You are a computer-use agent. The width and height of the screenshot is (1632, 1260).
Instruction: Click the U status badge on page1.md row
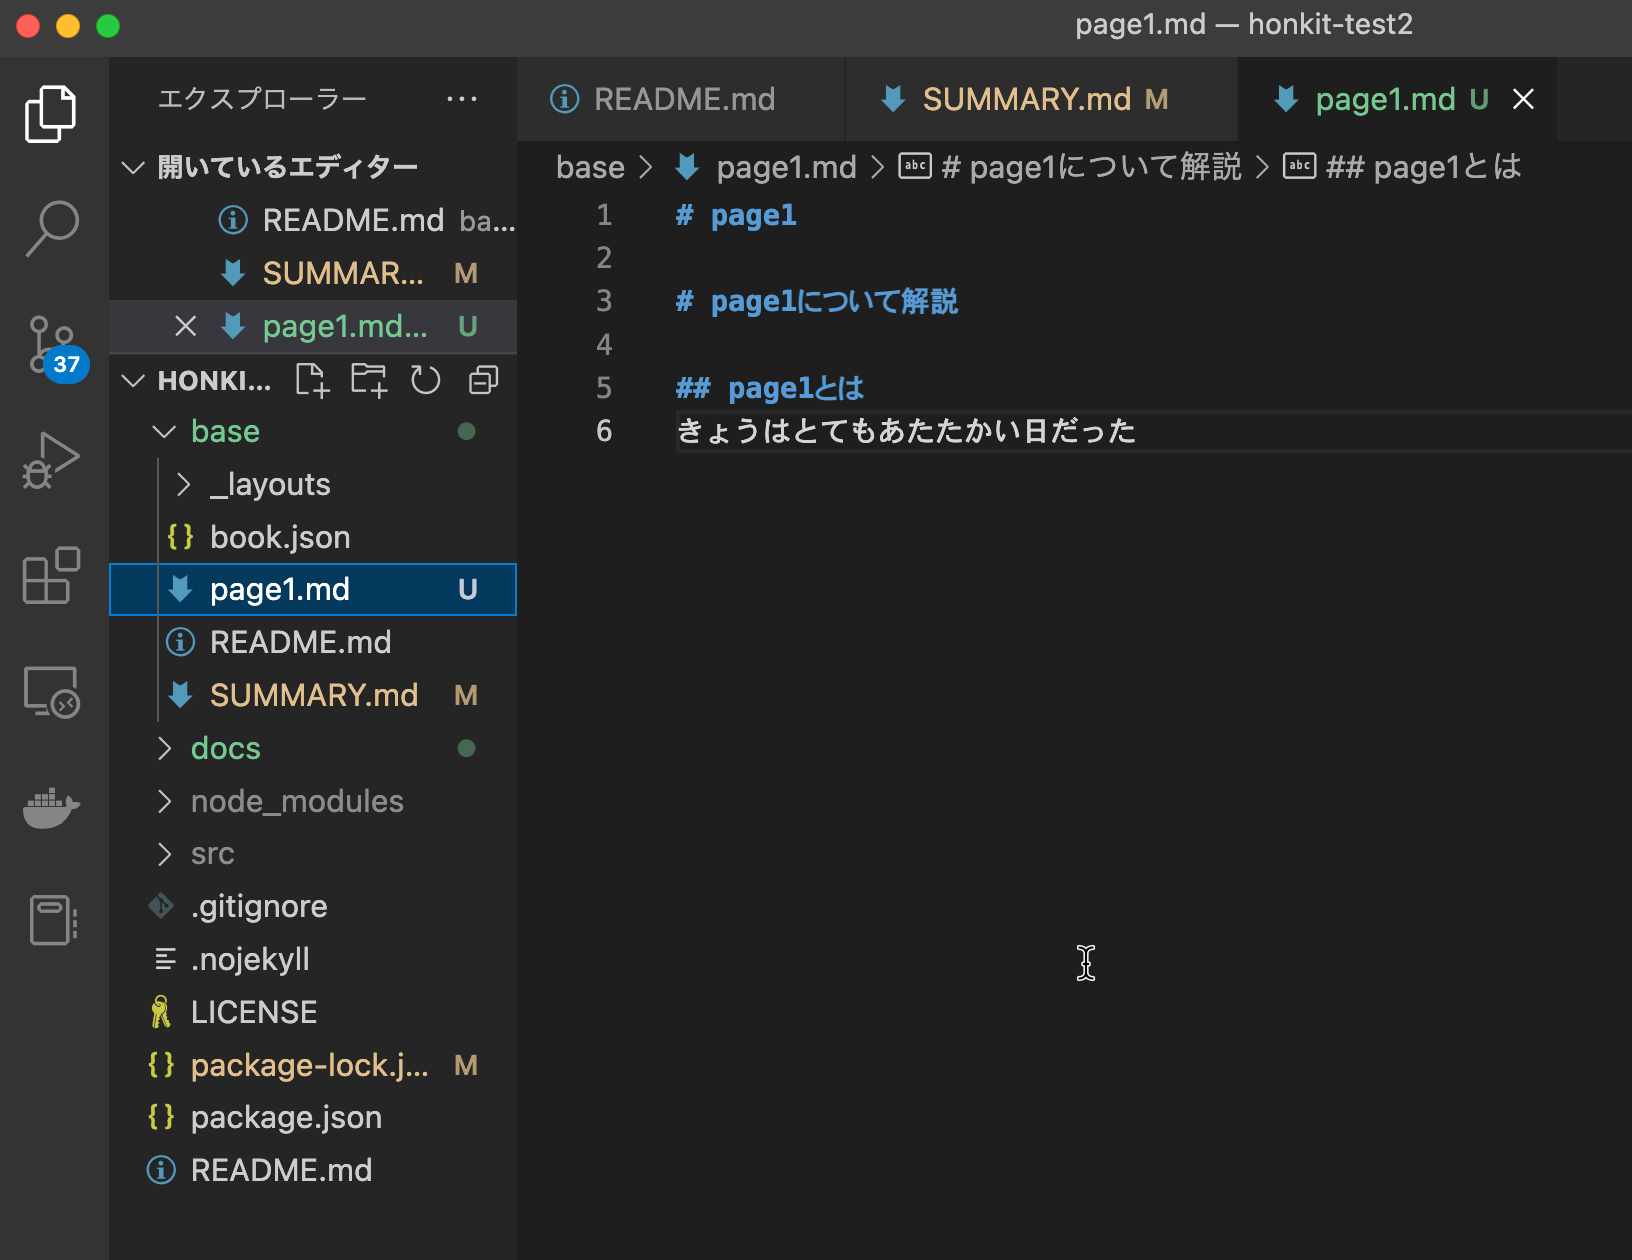[x=467, y=589]
